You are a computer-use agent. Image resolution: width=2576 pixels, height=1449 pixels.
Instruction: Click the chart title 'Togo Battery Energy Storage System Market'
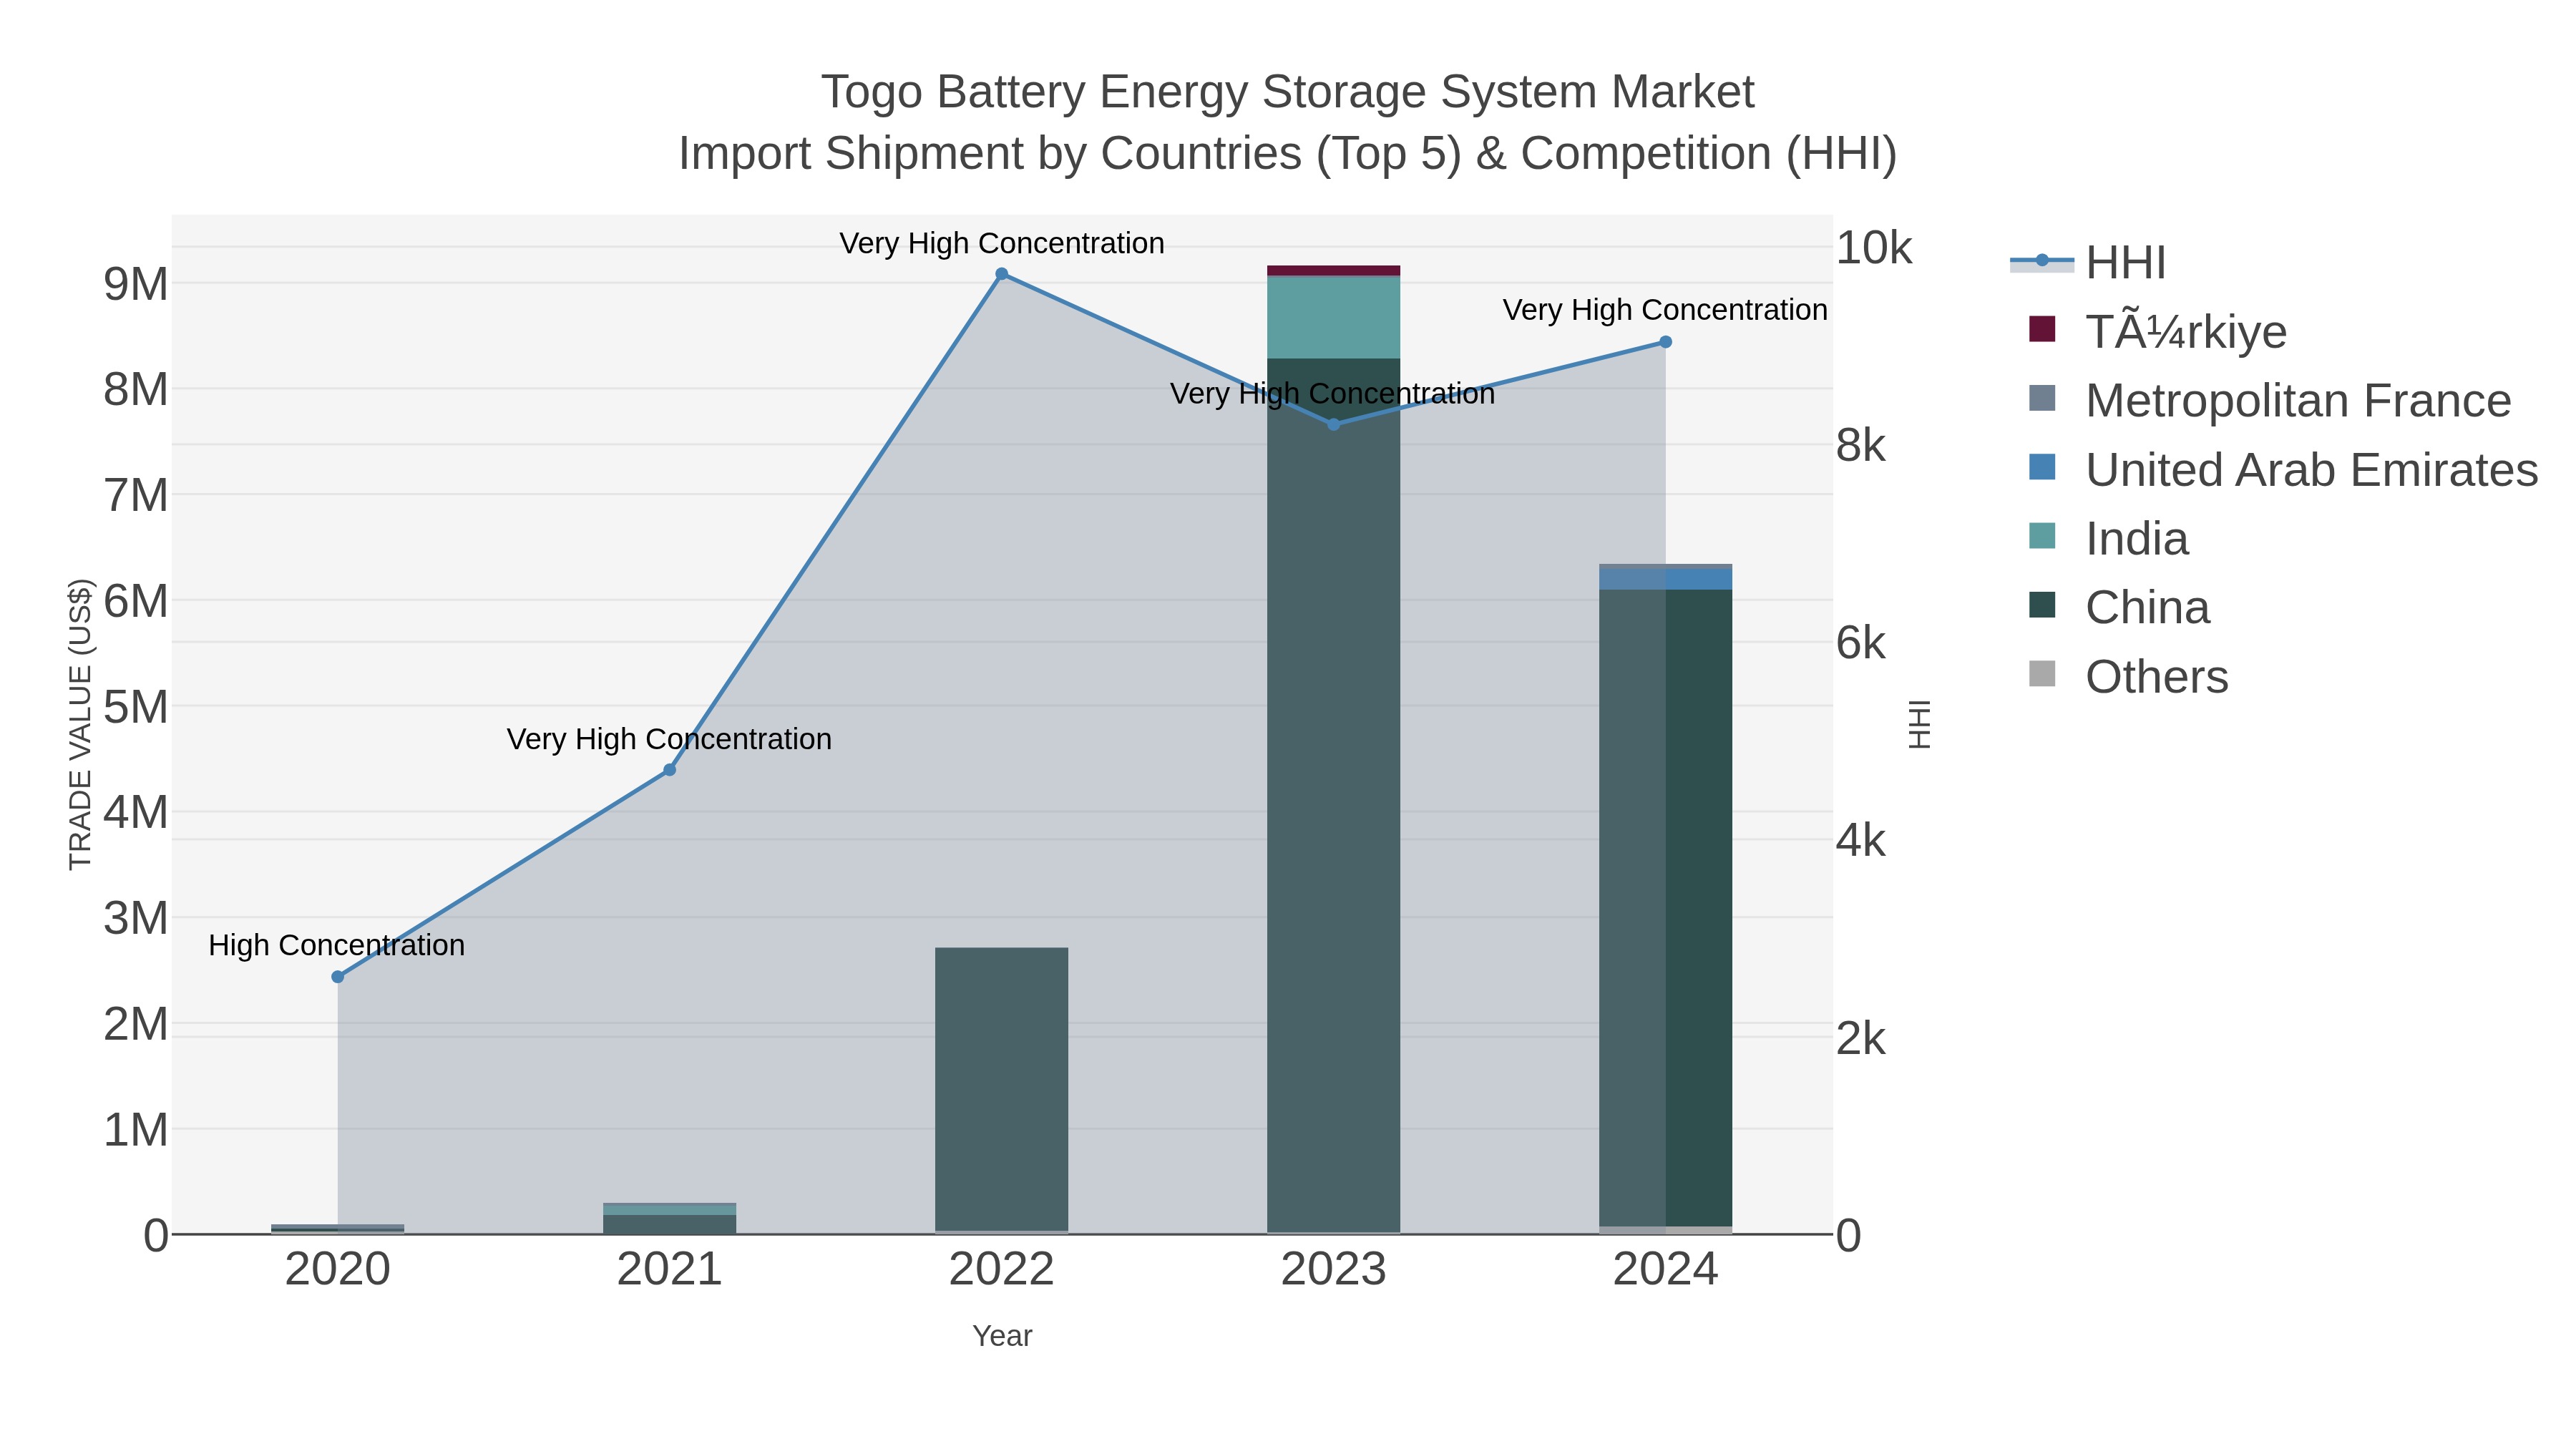[1288, 92]
